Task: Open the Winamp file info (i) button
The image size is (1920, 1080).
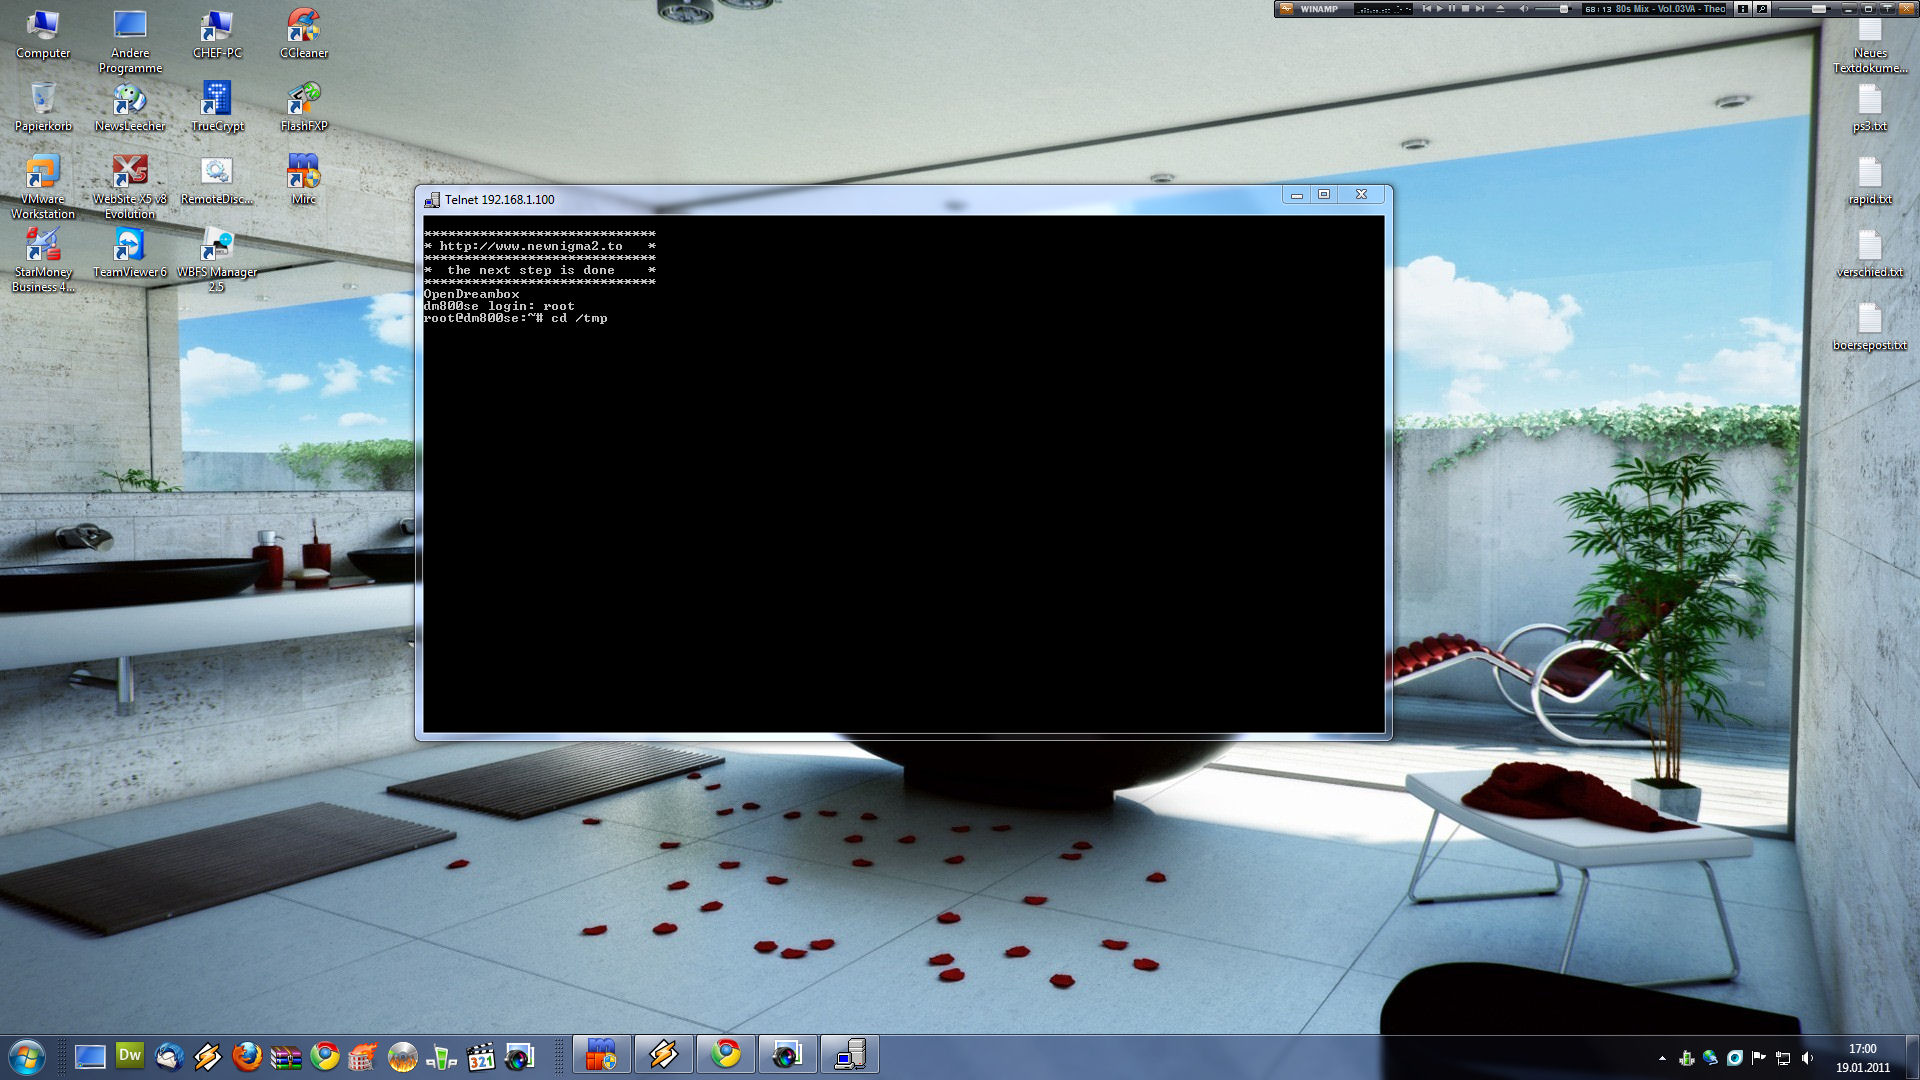Action: click(x=1743, y=9)
